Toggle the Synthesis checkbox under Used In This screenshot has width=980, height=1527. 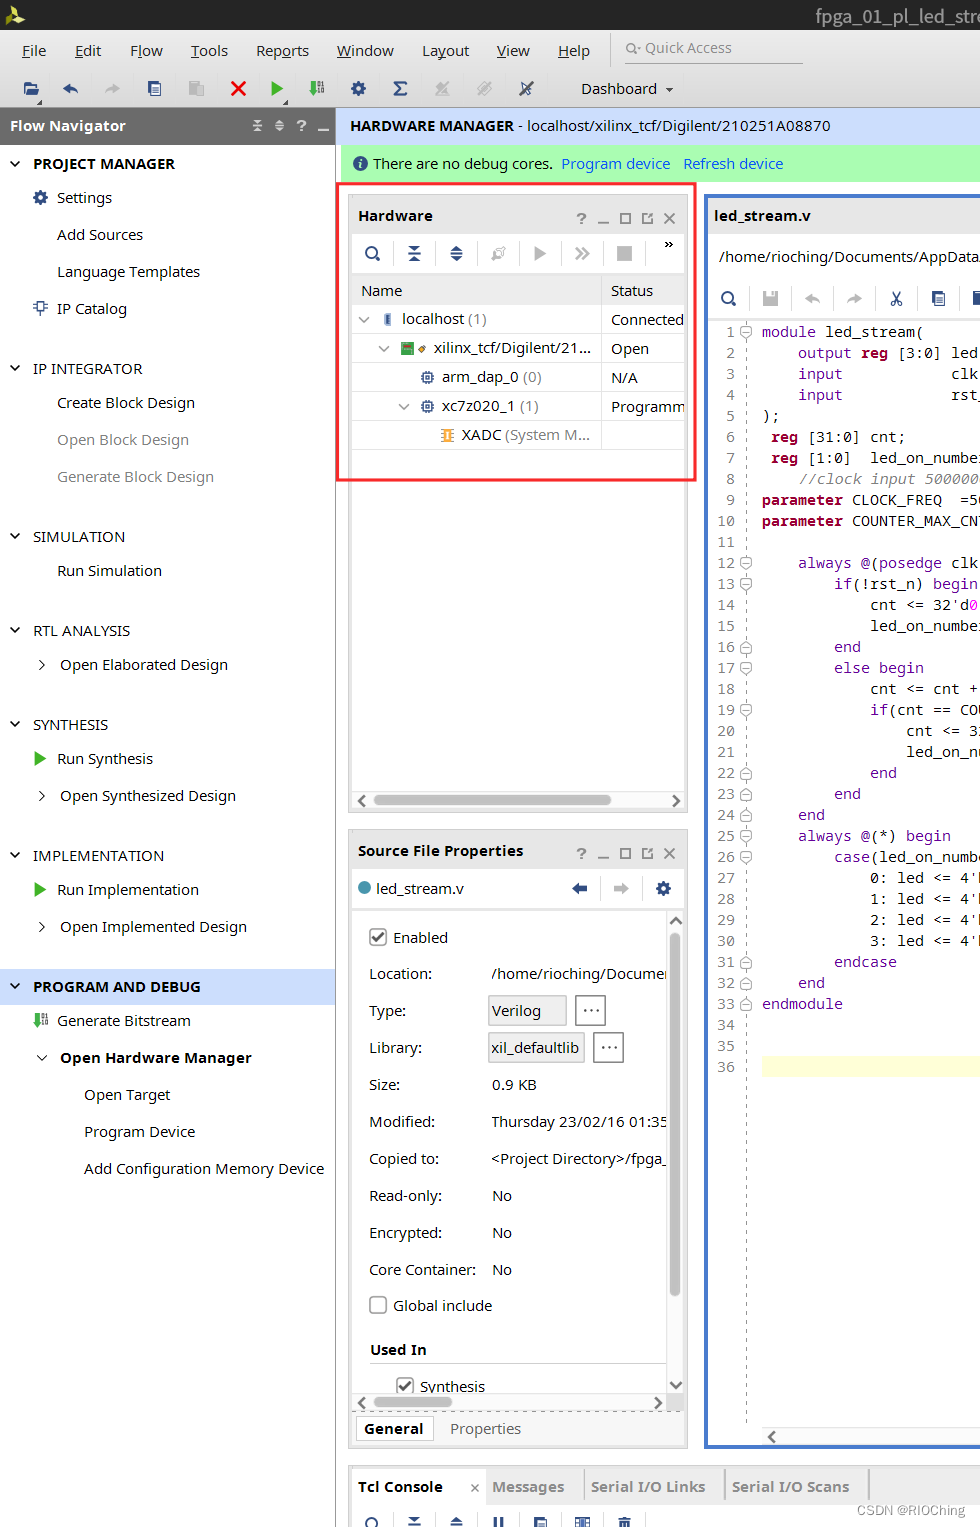405,1386
